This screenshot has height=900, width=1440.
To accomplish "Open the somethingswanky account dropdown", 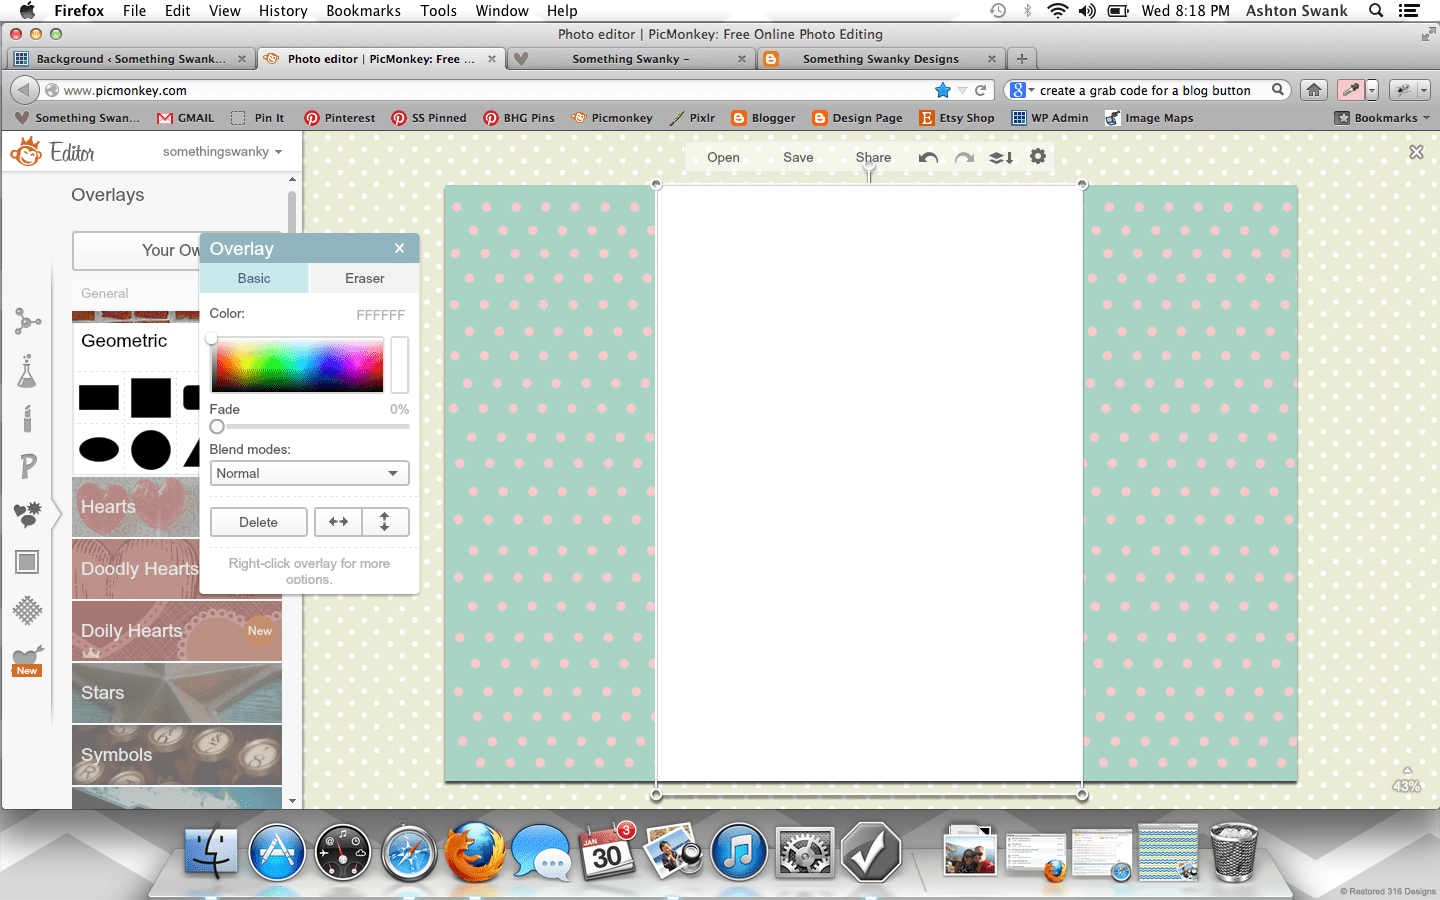I will pos(222,152).
